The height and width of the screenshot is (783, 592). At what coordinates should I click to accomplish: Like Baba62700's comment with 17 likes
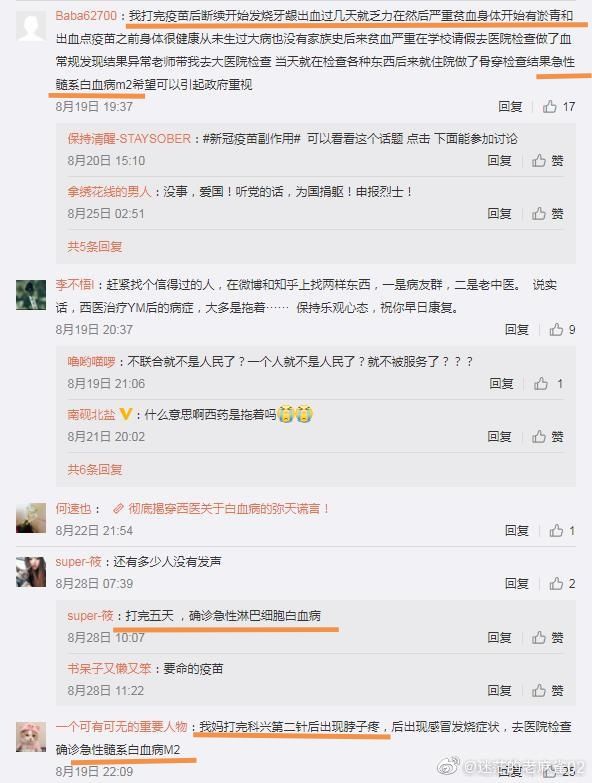pyautogui.click(x=559, y=106)
